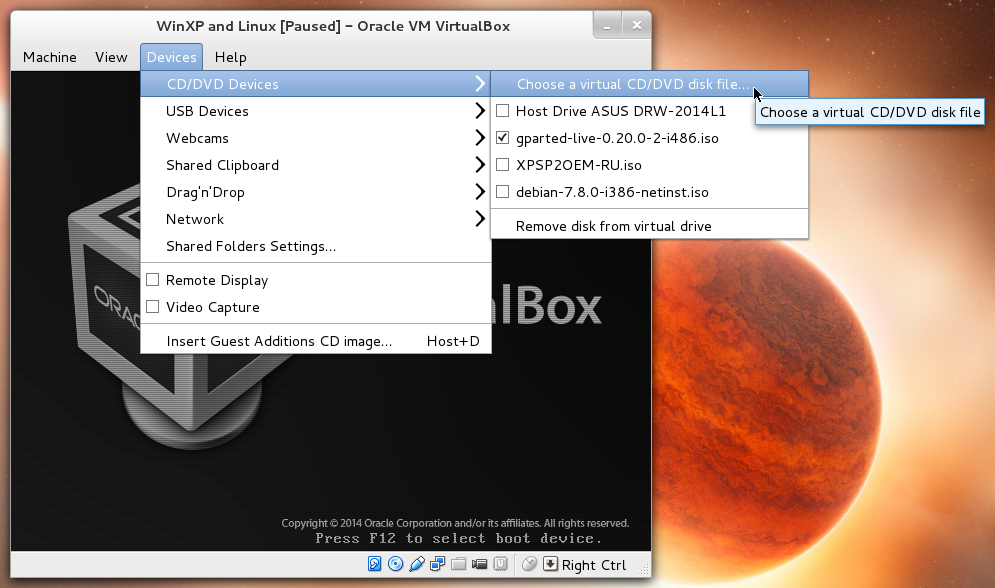The image size is (995, 588).
Task: Click the mouse integration status icon
Action: point(529,564)
